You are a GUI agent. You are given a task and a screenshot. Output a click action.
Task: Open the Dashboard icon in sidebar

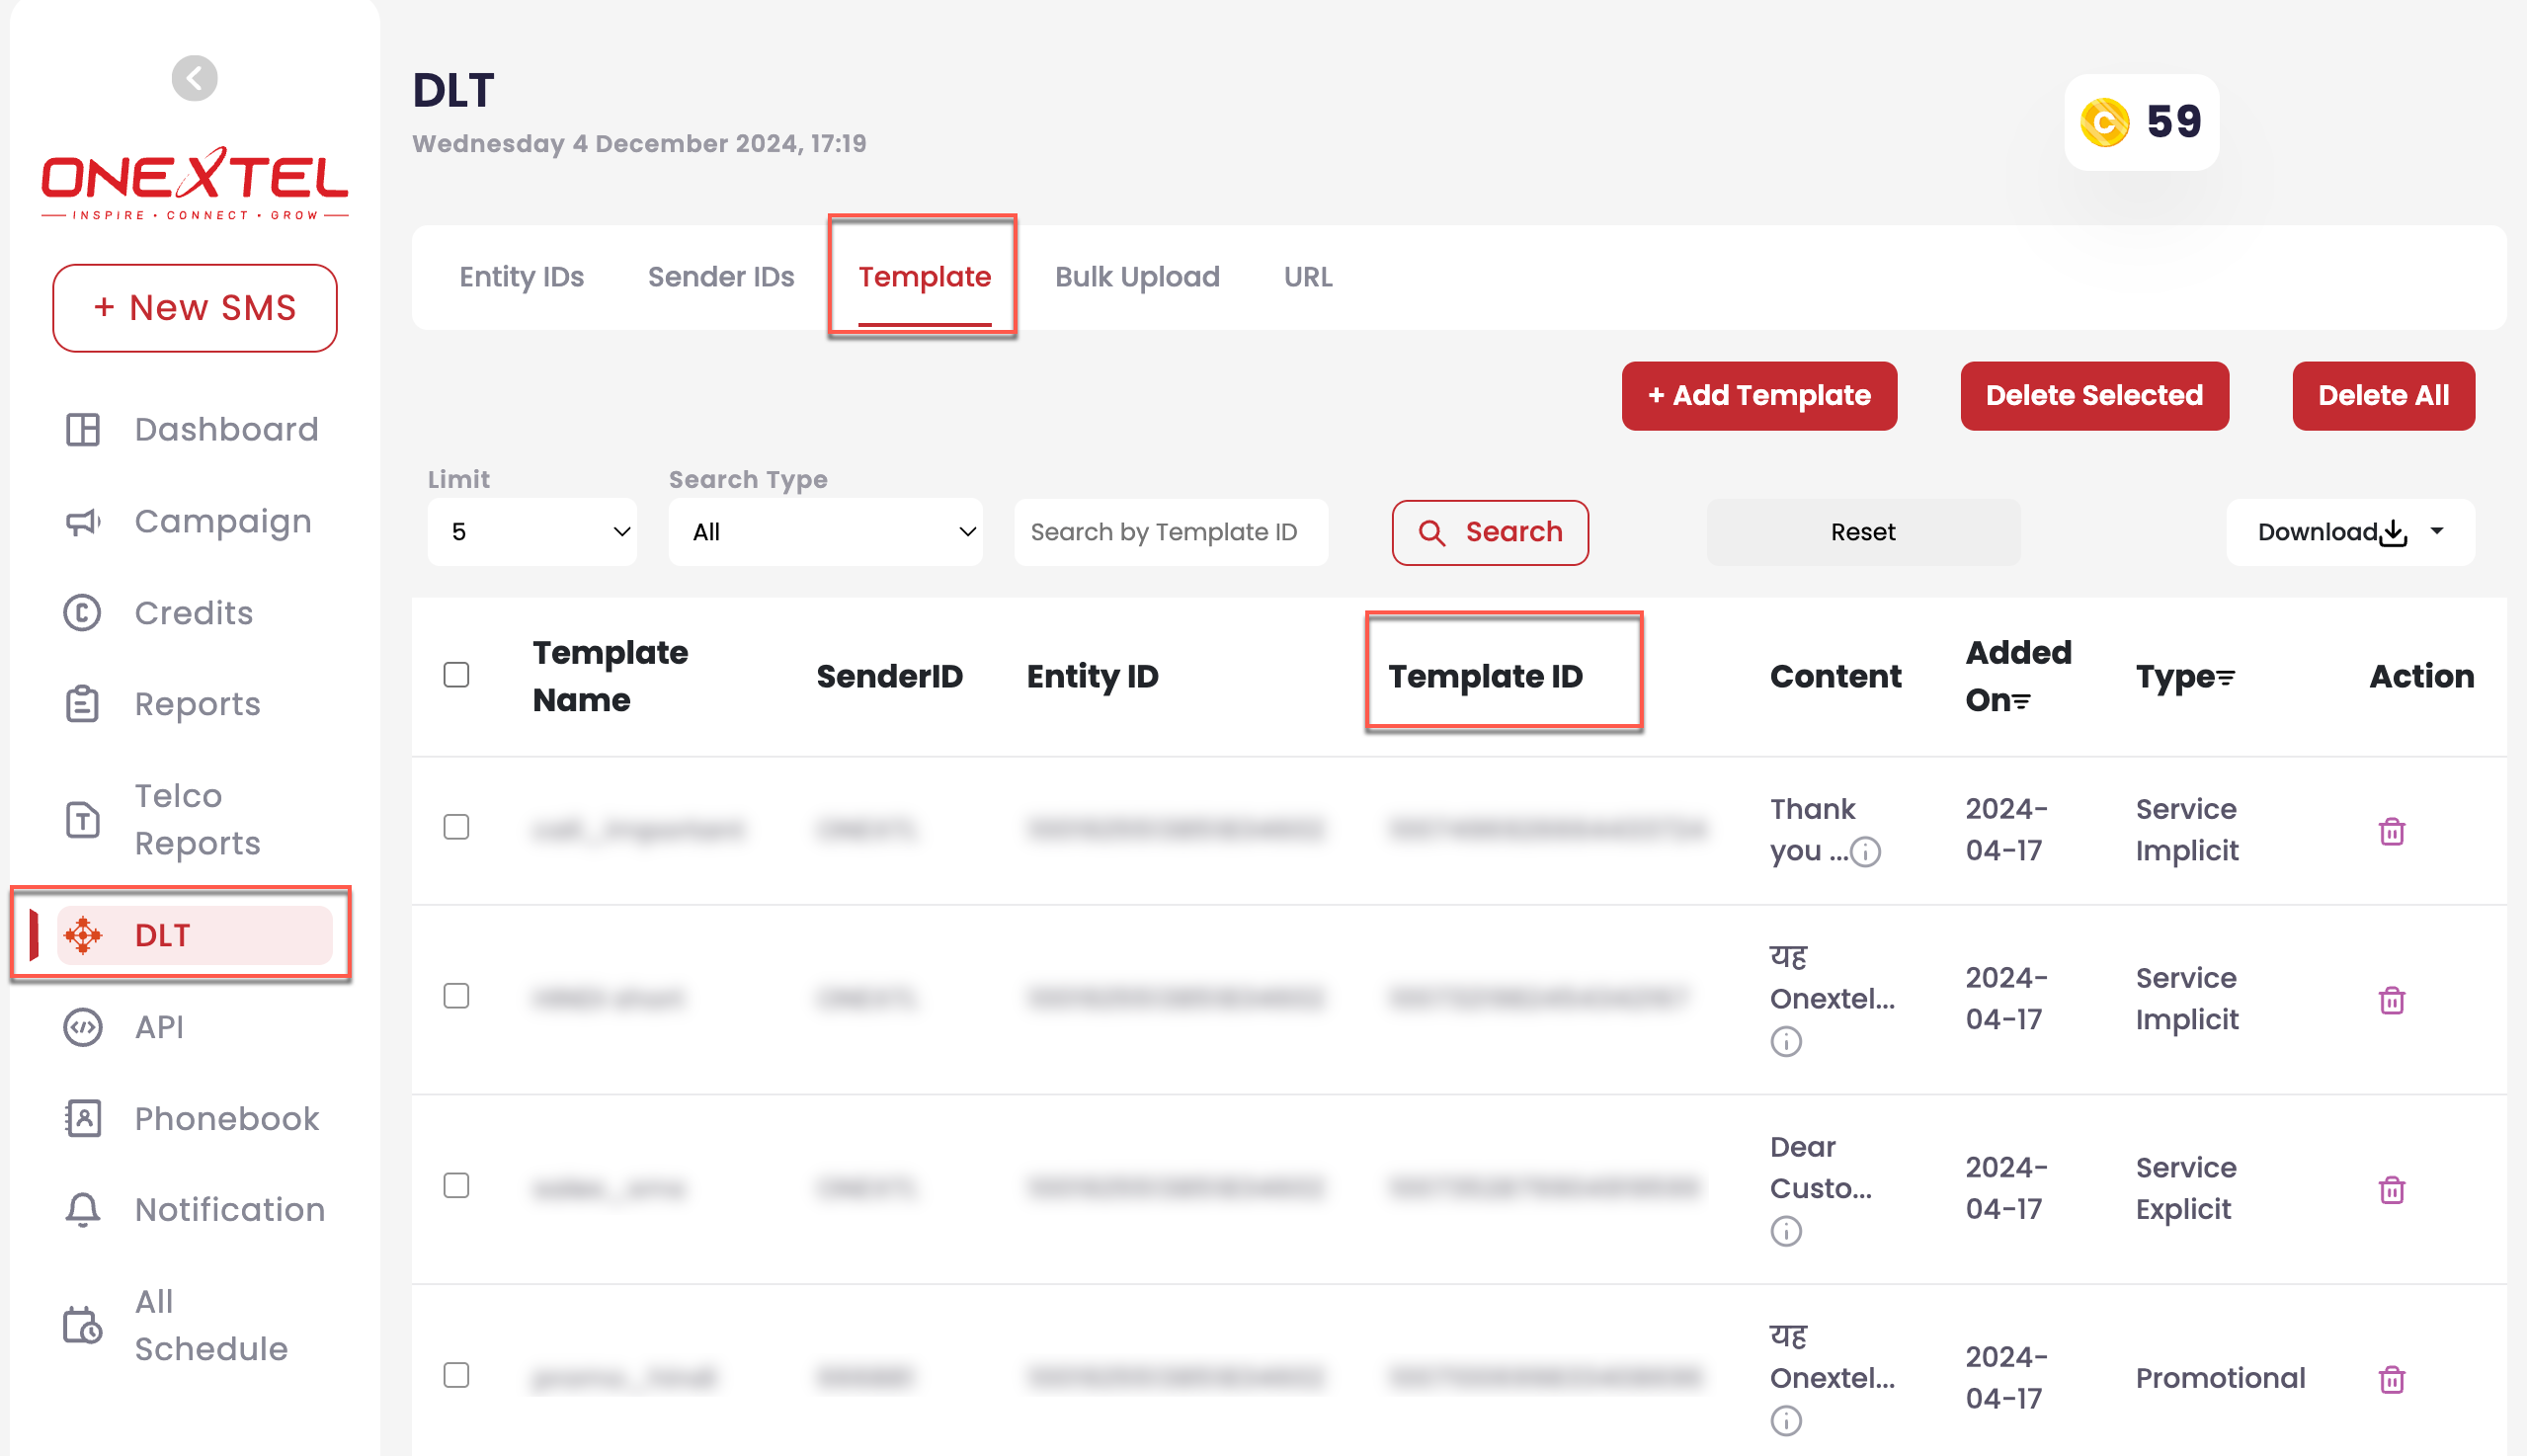pyautogui.click(x=83, y=430)
